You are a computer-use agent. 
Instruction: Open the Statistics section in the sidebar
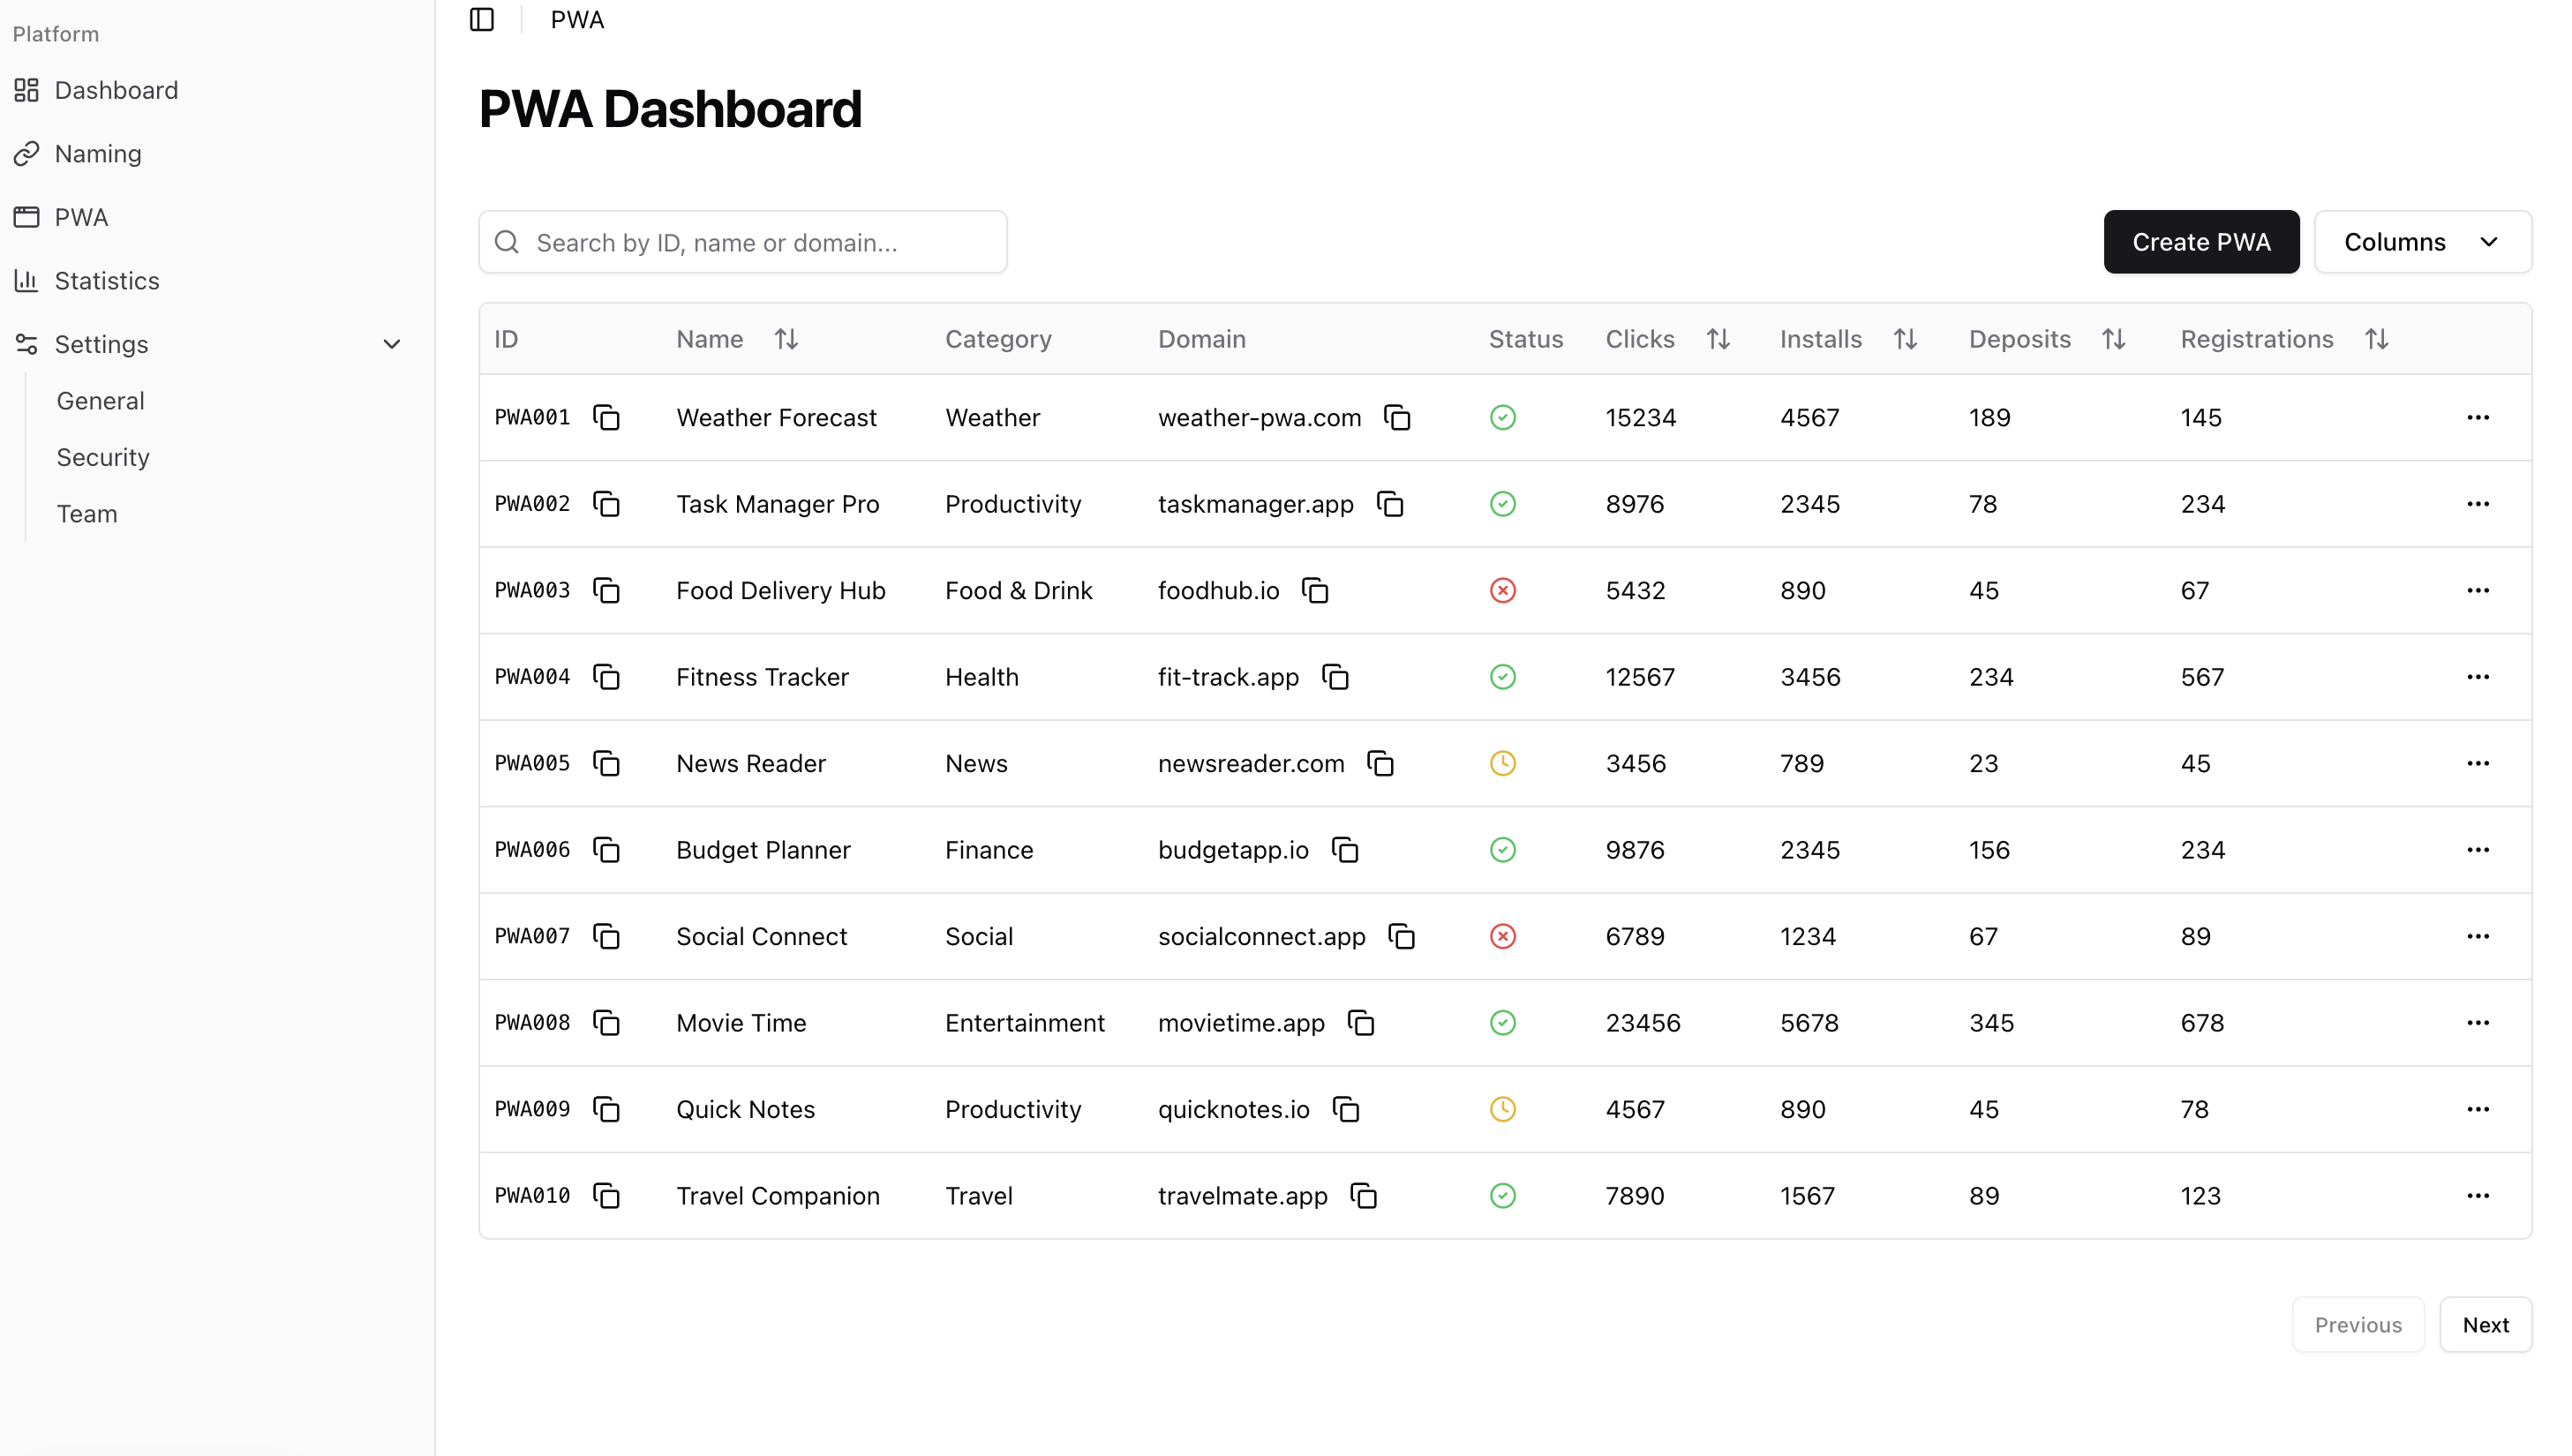coord(107,281)
